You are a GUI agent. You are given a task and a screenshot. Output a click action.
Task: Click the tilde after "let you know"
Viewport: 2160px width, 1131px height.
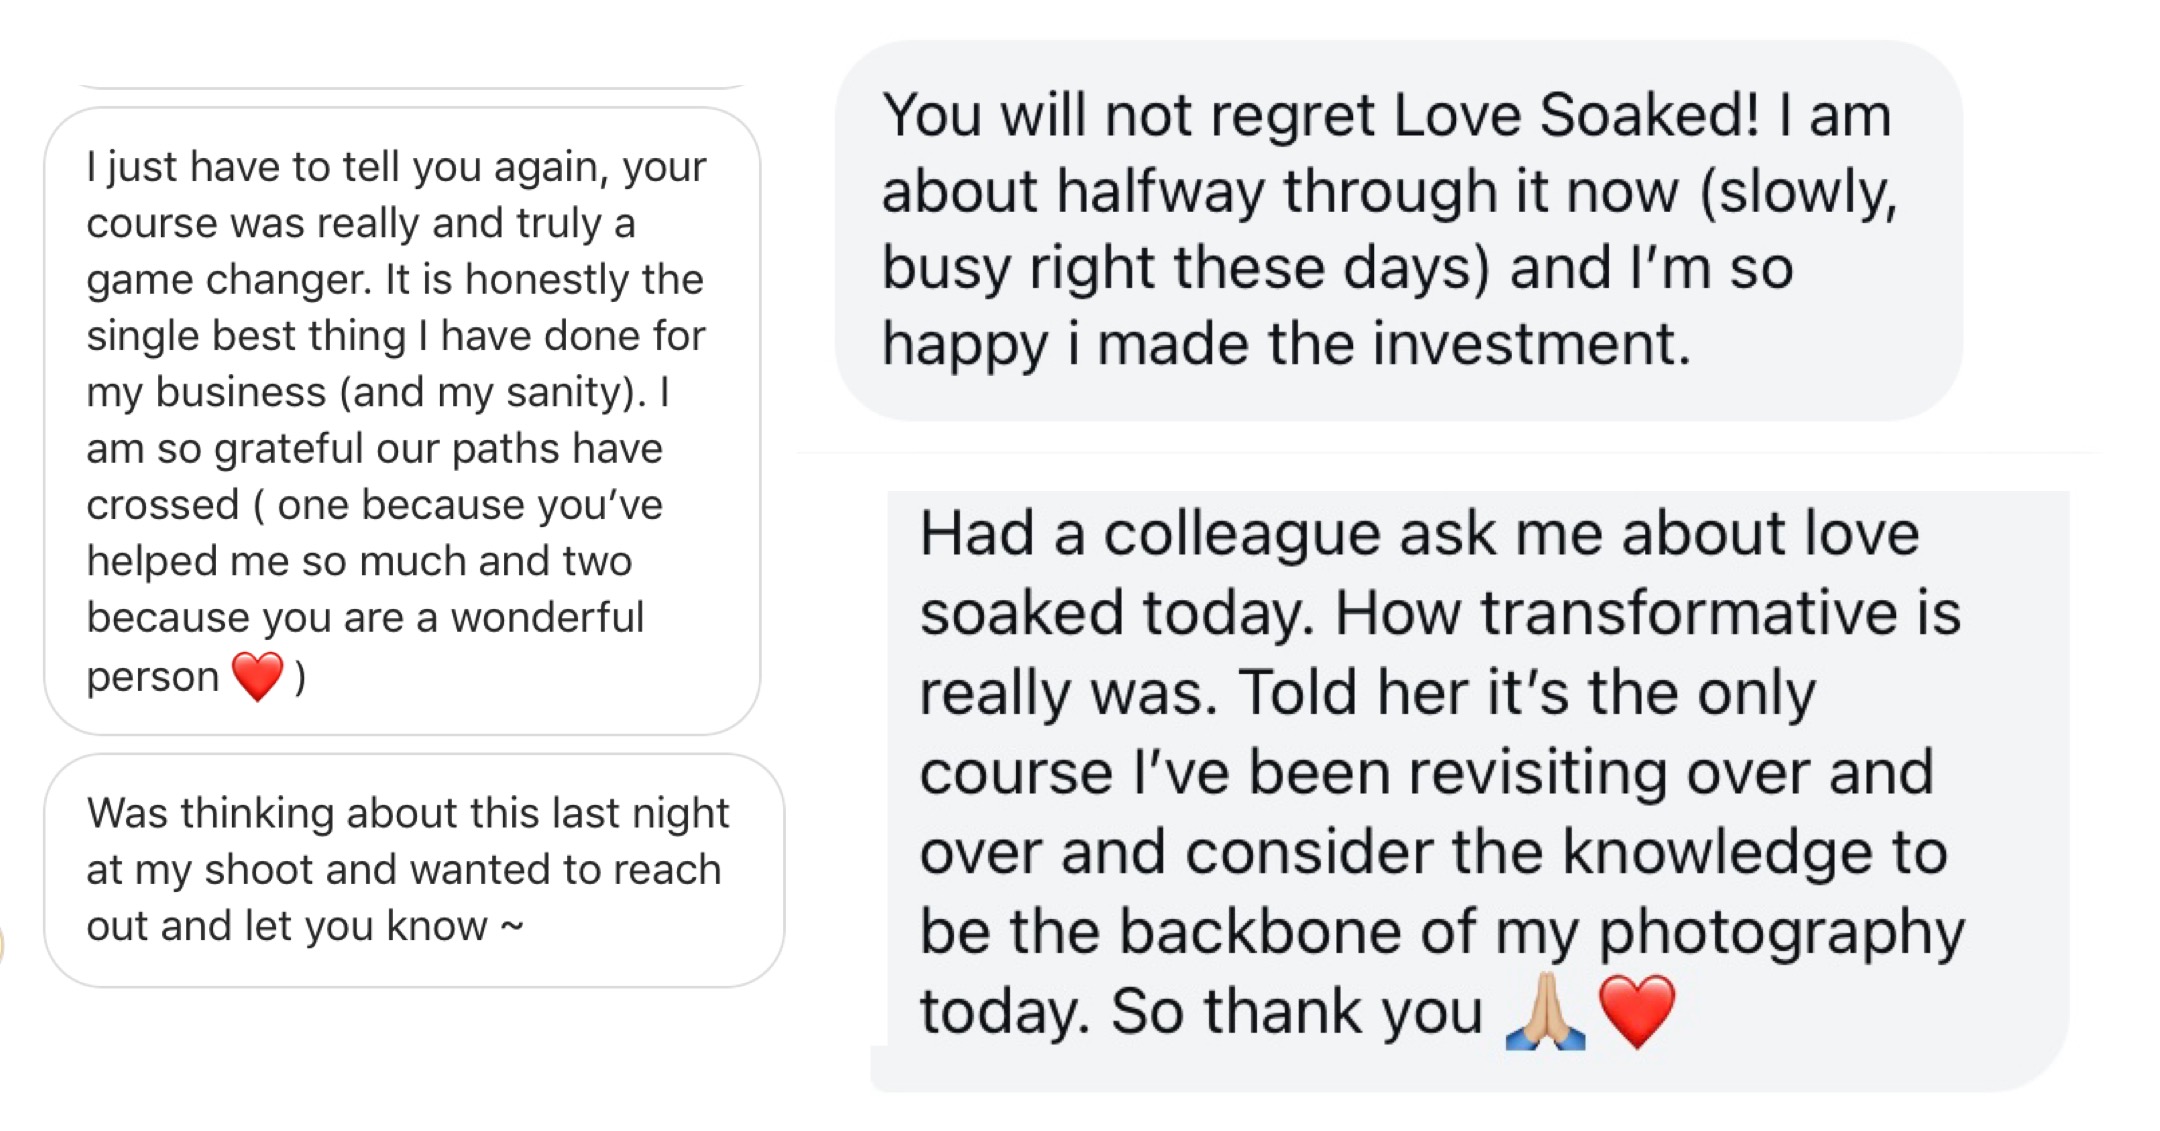click(511, 926)
